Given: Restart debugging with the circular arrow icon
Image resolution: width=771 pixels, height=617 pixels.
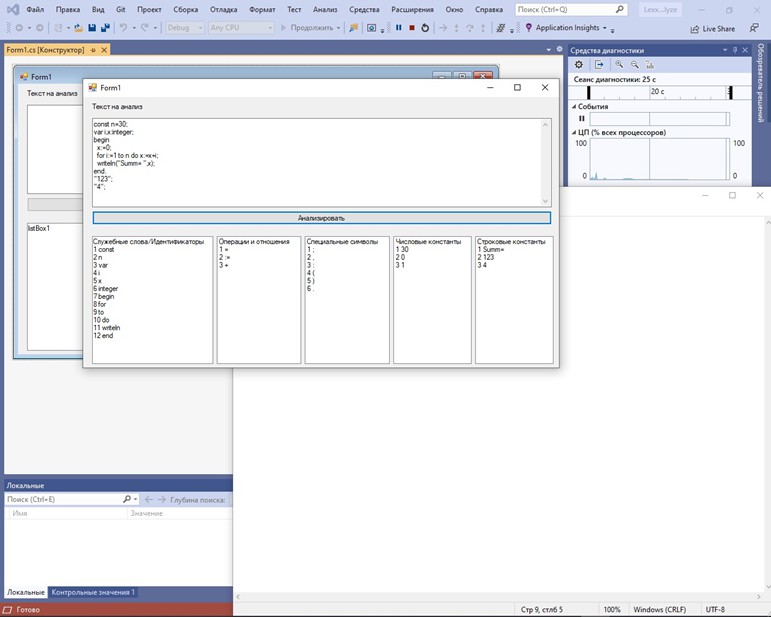Looking at the screenshot, I should click(425, 28).
